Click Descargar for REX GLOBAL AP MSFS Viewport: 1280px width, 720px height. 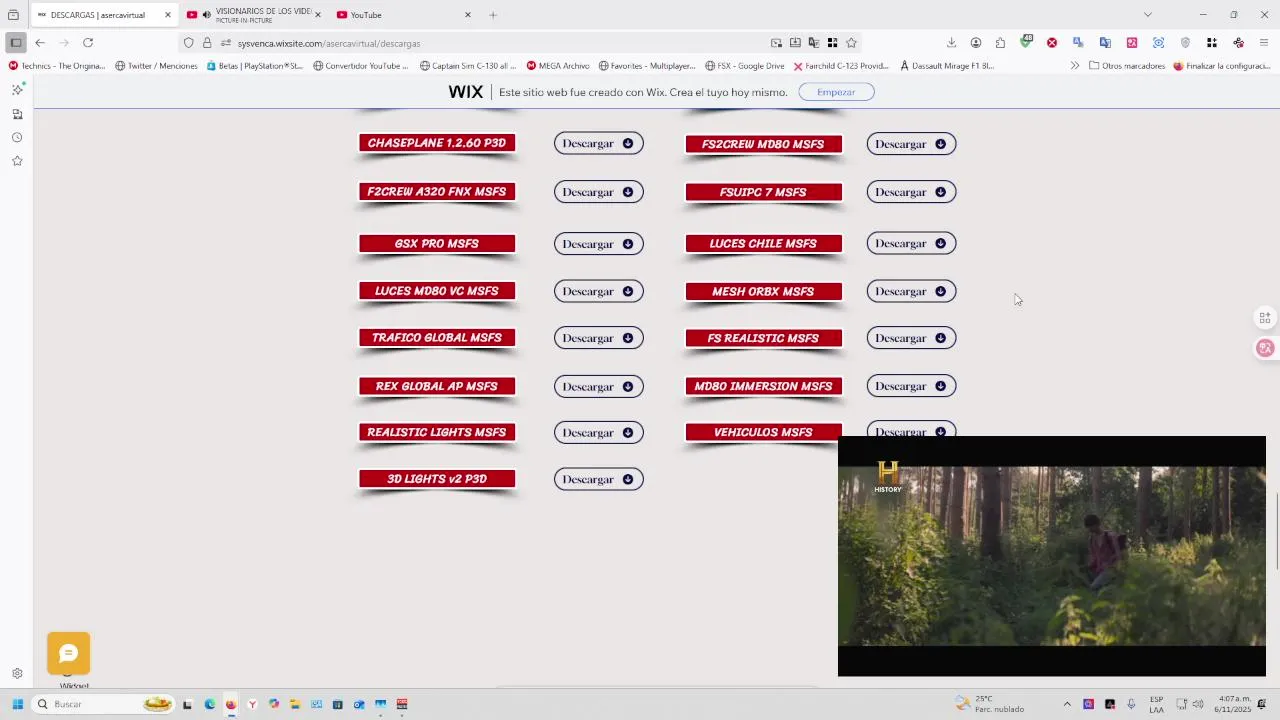(598, 386)
